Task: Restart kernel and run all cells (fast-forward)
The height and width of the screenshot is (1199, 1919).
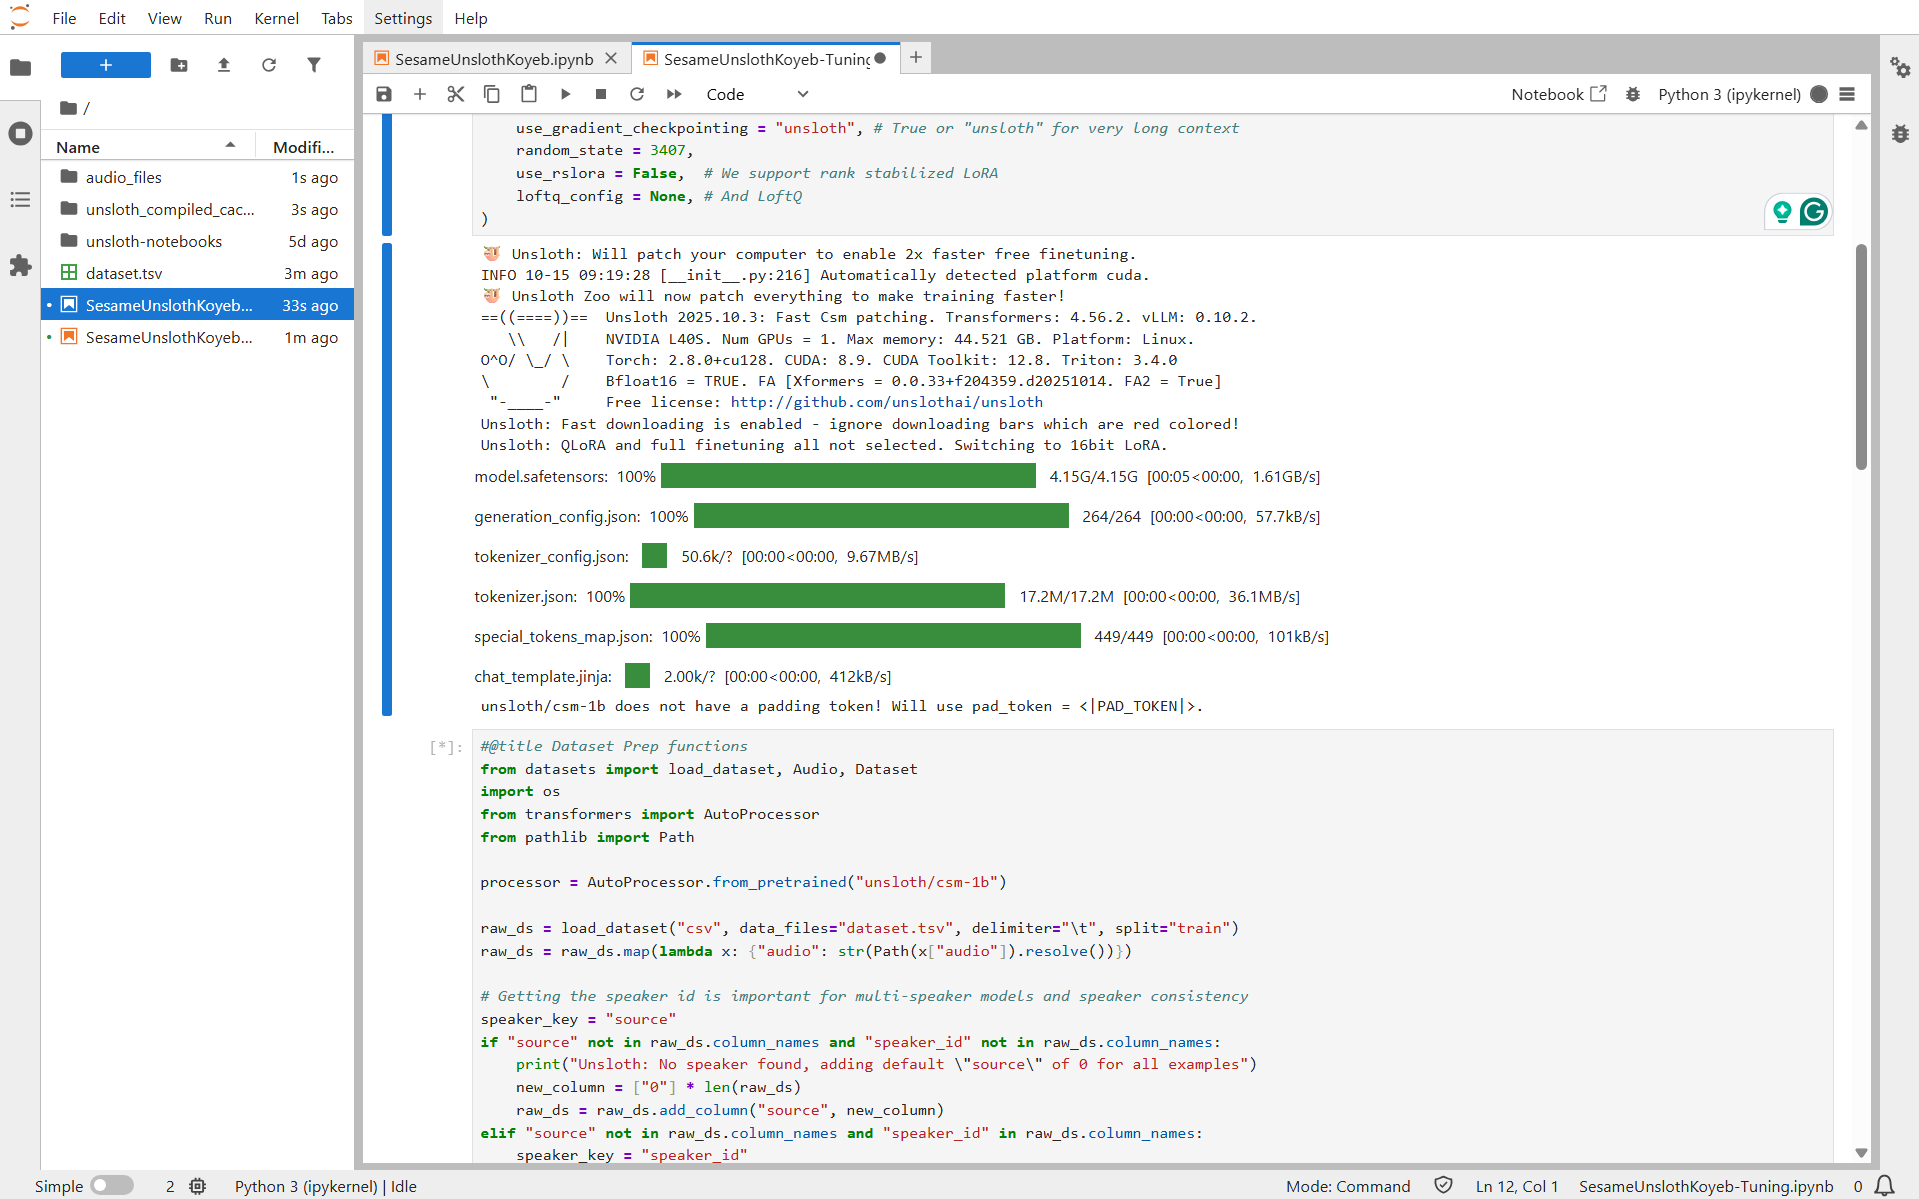Action: (x=673, y=93)
